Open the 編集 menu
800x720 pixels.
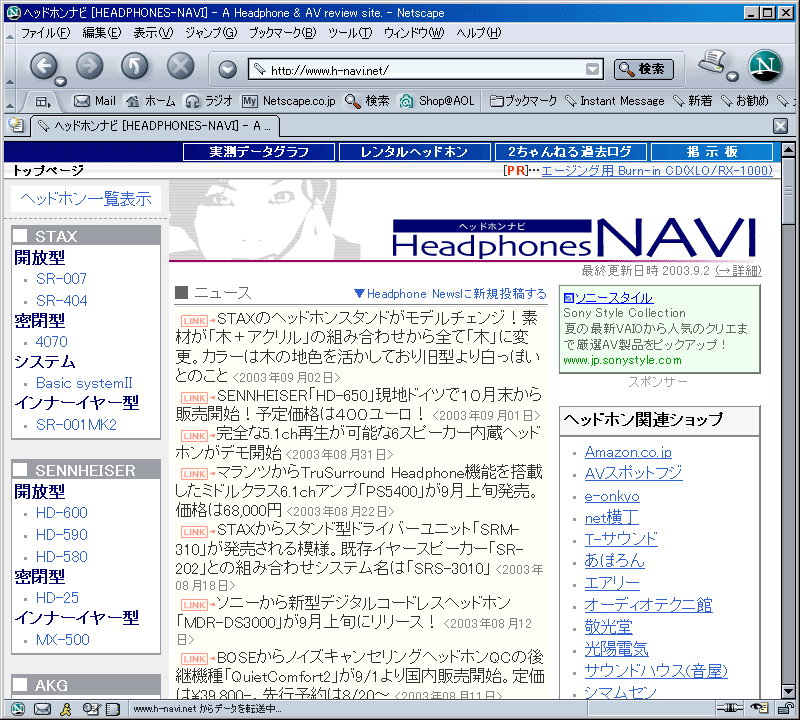coord(102,33)
